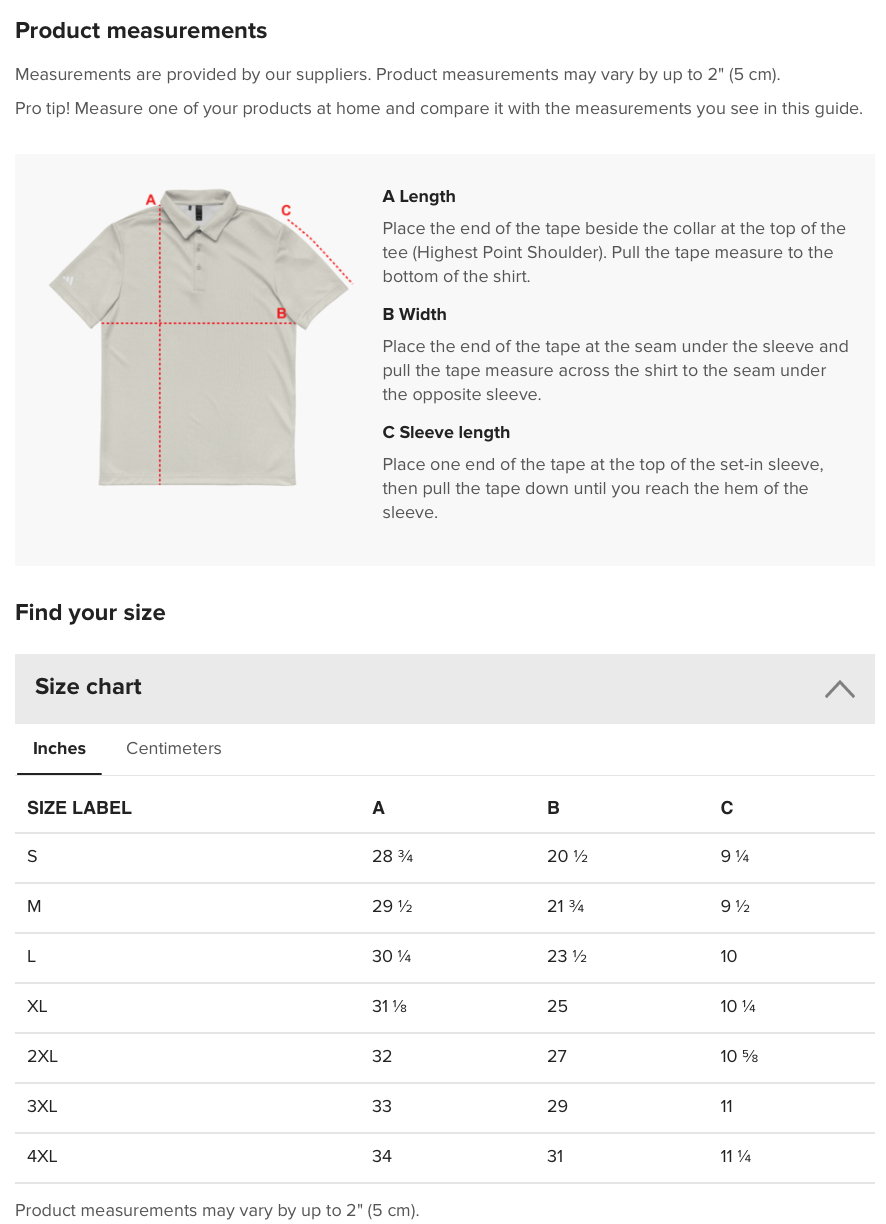Viewport: 886px width, 1224px height.
Task: Select the Inches tab
Action: (59, 749)
